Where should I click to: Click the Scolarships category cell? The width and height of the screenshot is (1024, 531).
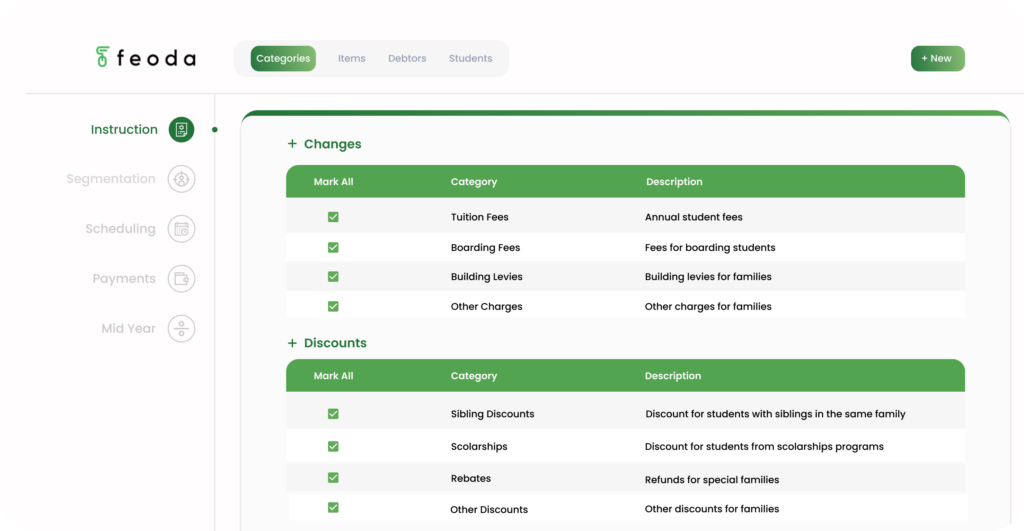tap(479, 447)
